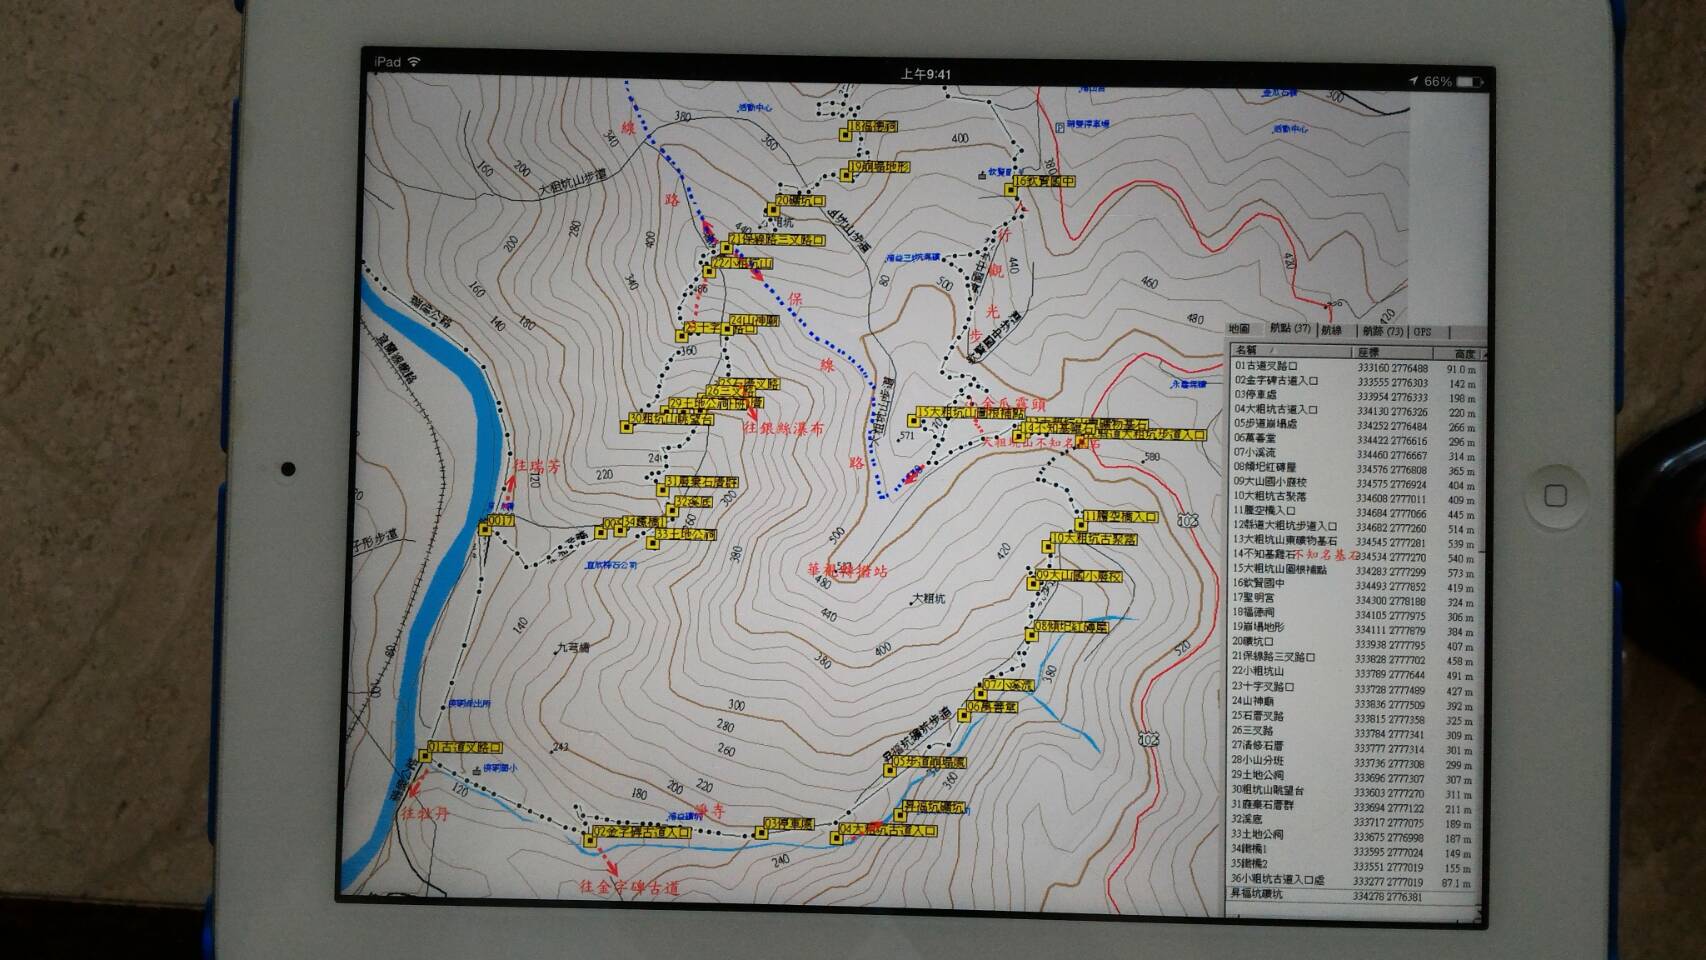Switch to the 地圖 tab
This screenshot has height=960, width=1706.
(x=1241, y=329)
